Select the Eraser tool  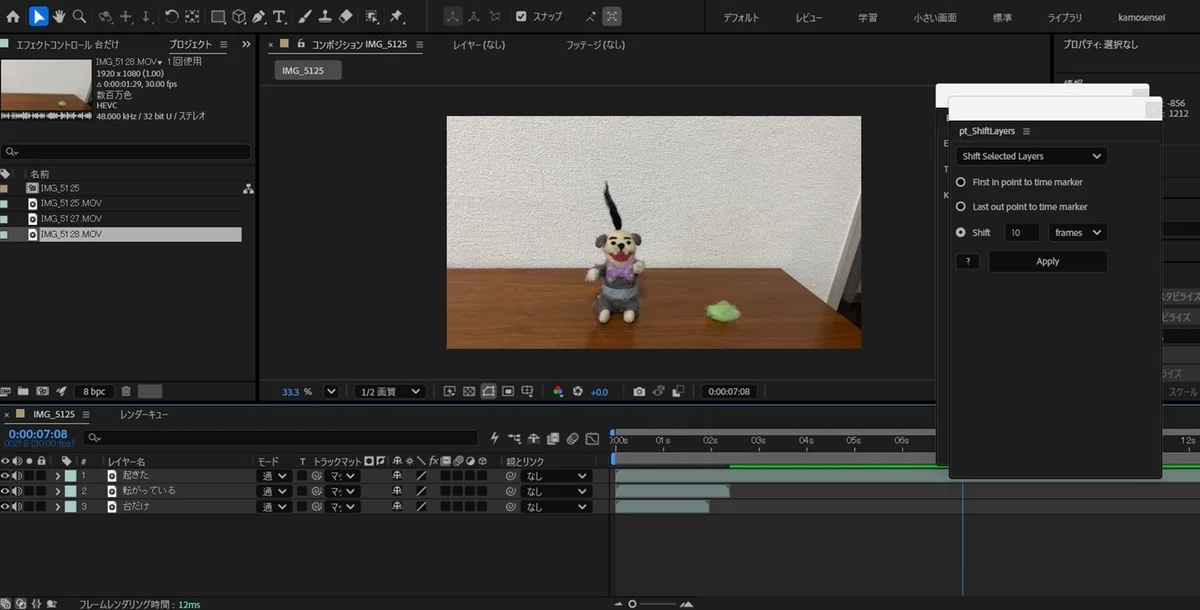[x=345, y=16]
